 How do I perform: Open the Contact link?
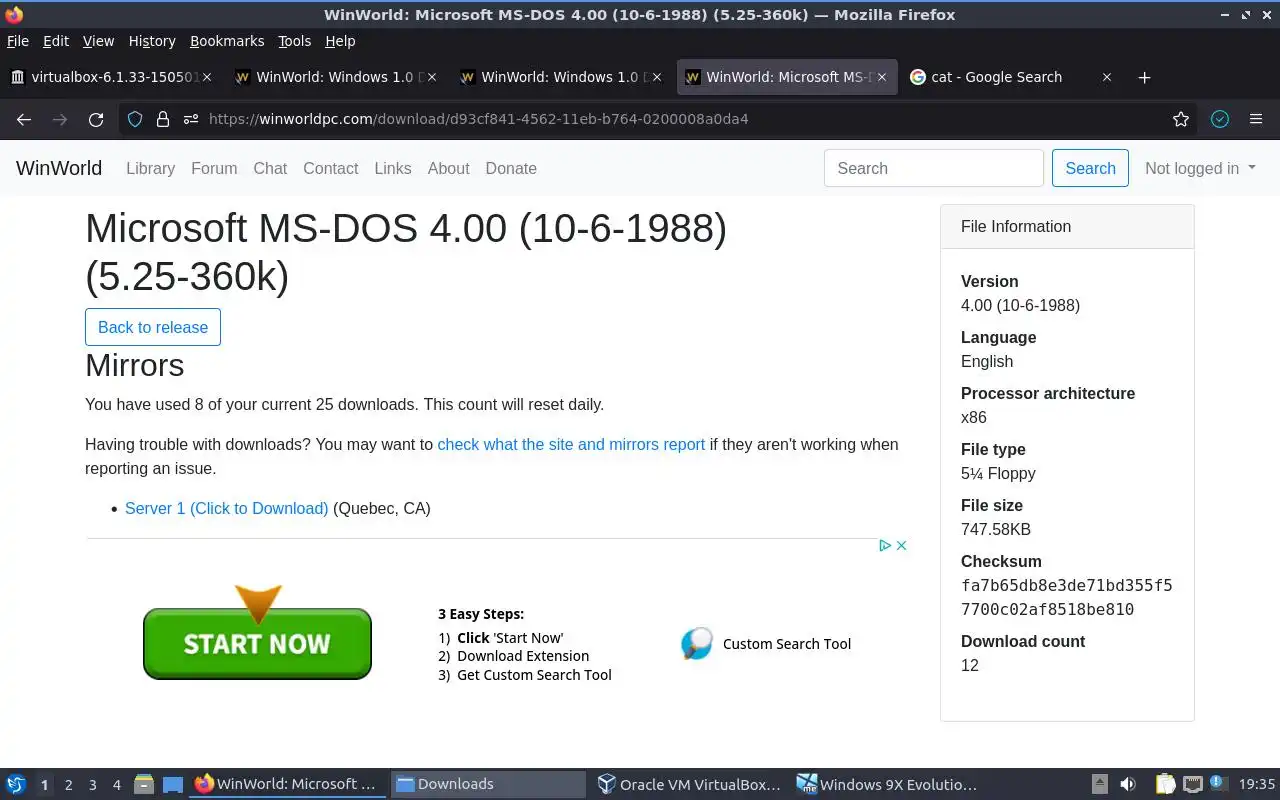coord(330,168)
